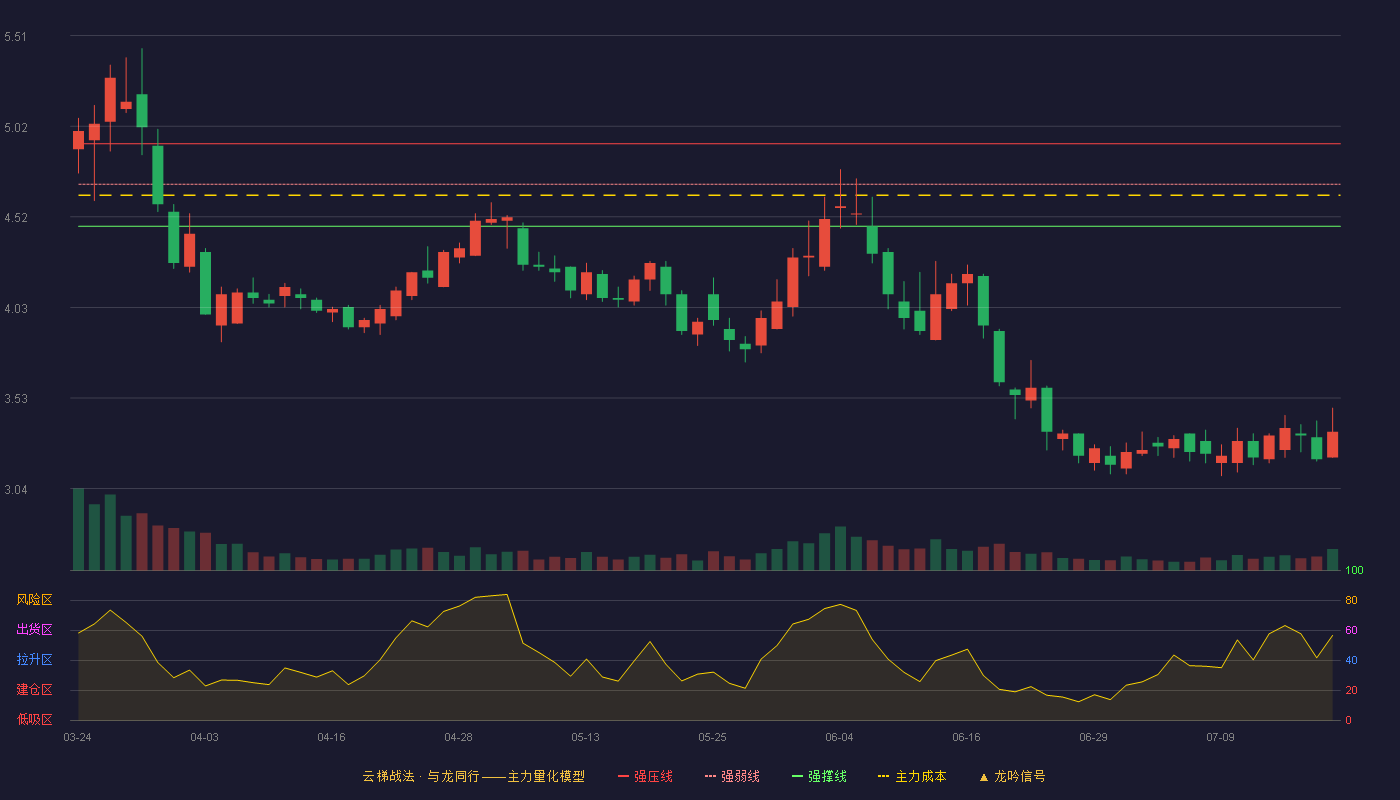Screen dimensions: 1400x800
Task: Click the 05-13 date label
Action: (585, 737)
